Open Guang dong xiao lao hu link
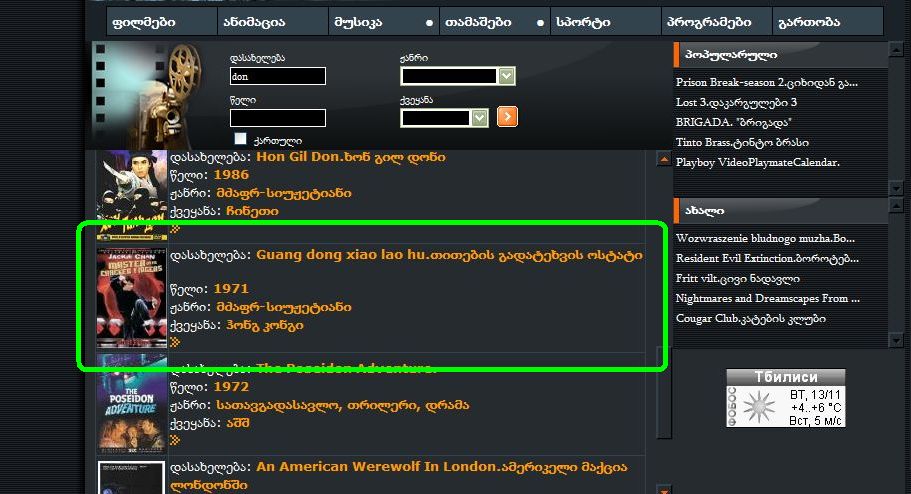 (449, 255)
